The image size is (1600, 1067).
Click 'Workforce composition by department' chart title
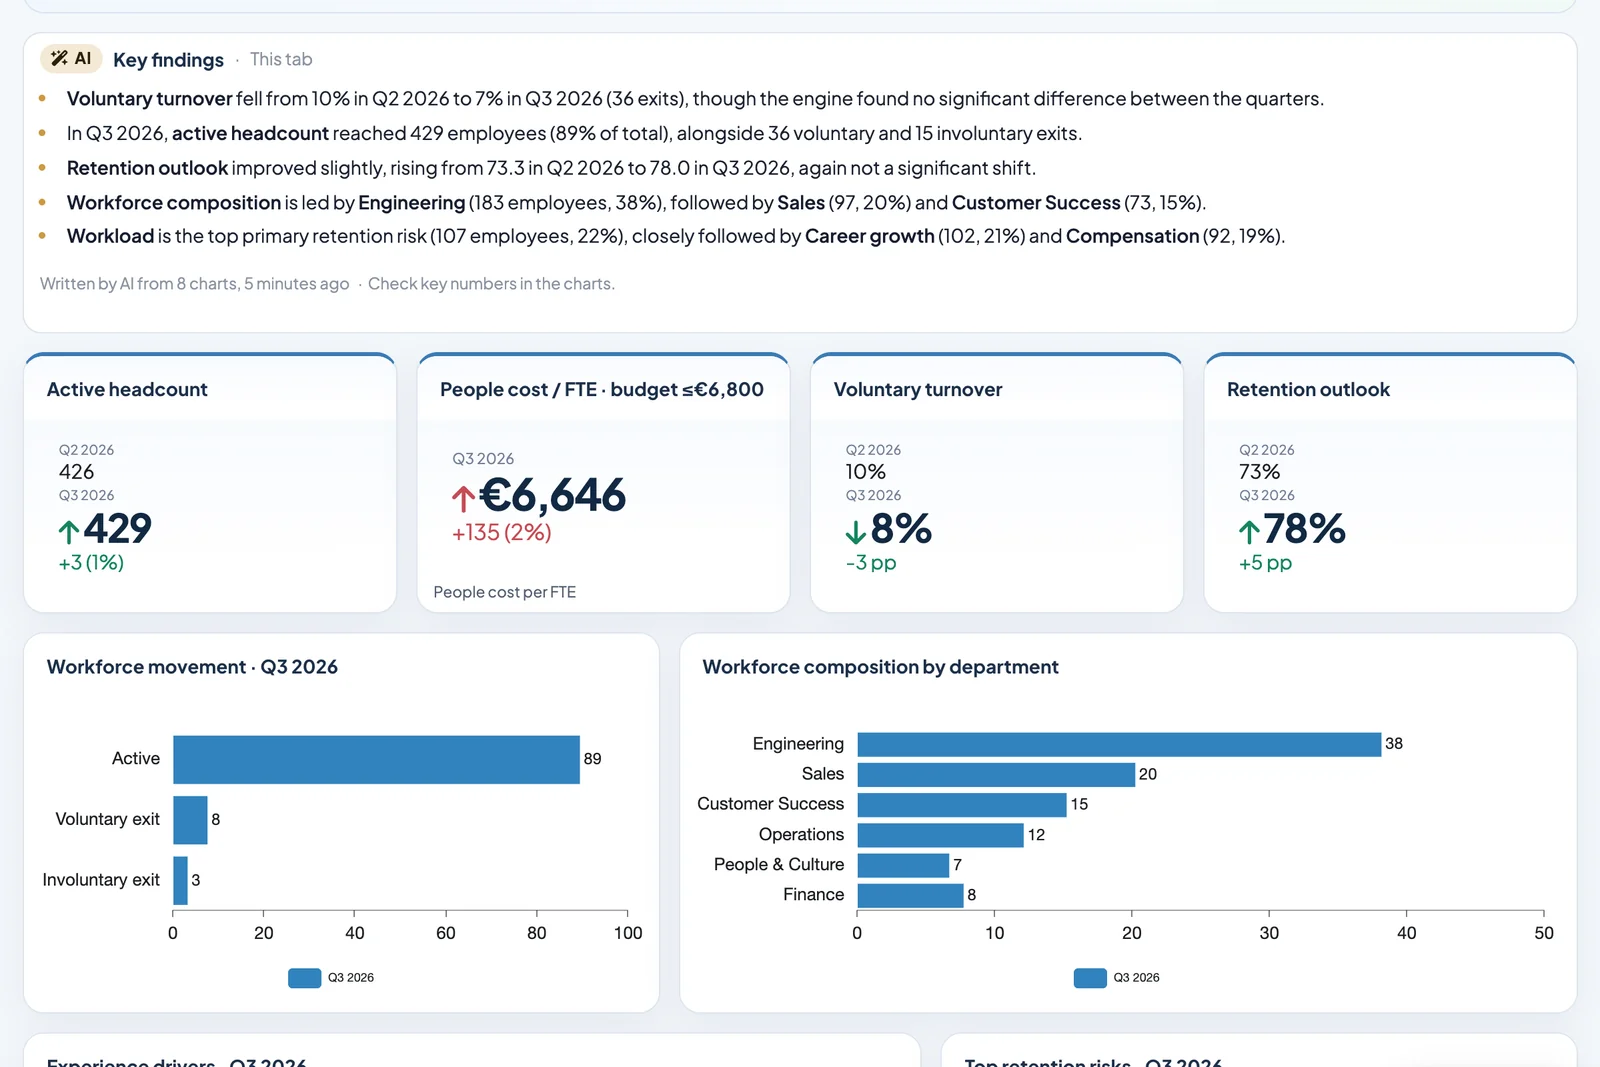[880, 667]
